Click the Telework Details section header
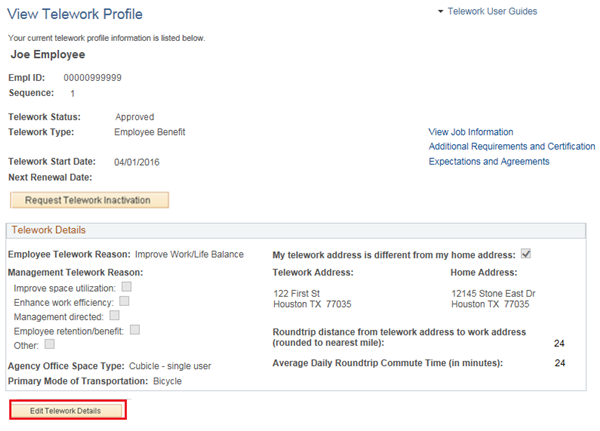Image resolution: width=600 pixels, height=431 pixels. point(50,230)
